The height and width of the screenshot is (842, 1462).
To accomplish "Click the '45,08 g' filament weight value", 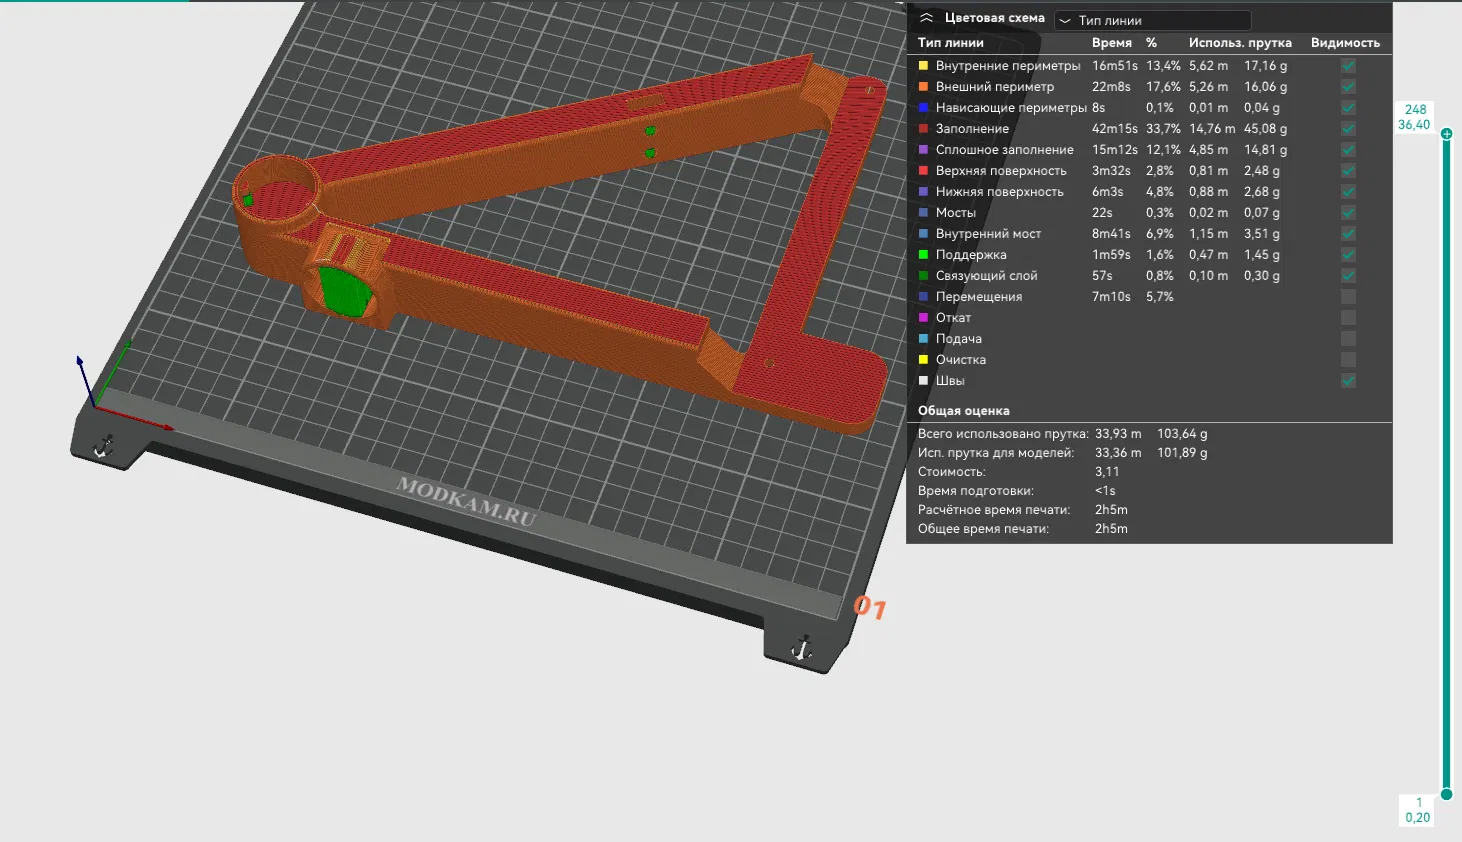I will pyautogui.click(x=1266, y=129).
